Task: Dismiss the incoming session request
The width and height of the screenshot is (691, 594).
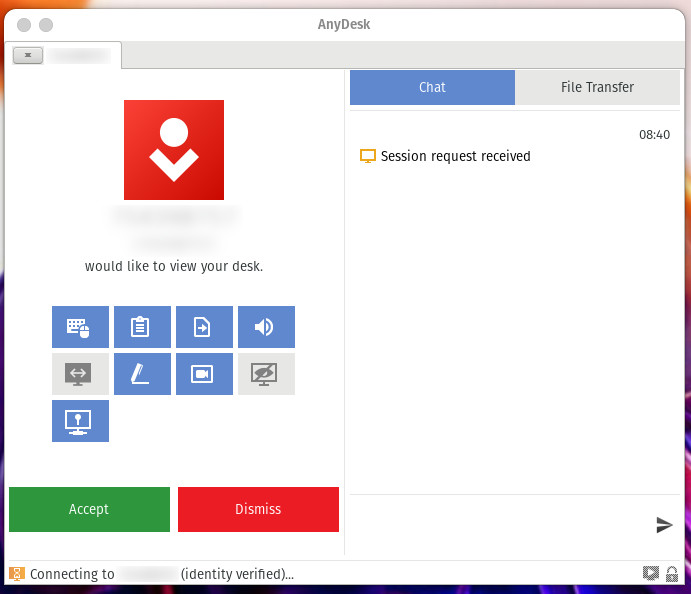Action: [x=258, y=509]
